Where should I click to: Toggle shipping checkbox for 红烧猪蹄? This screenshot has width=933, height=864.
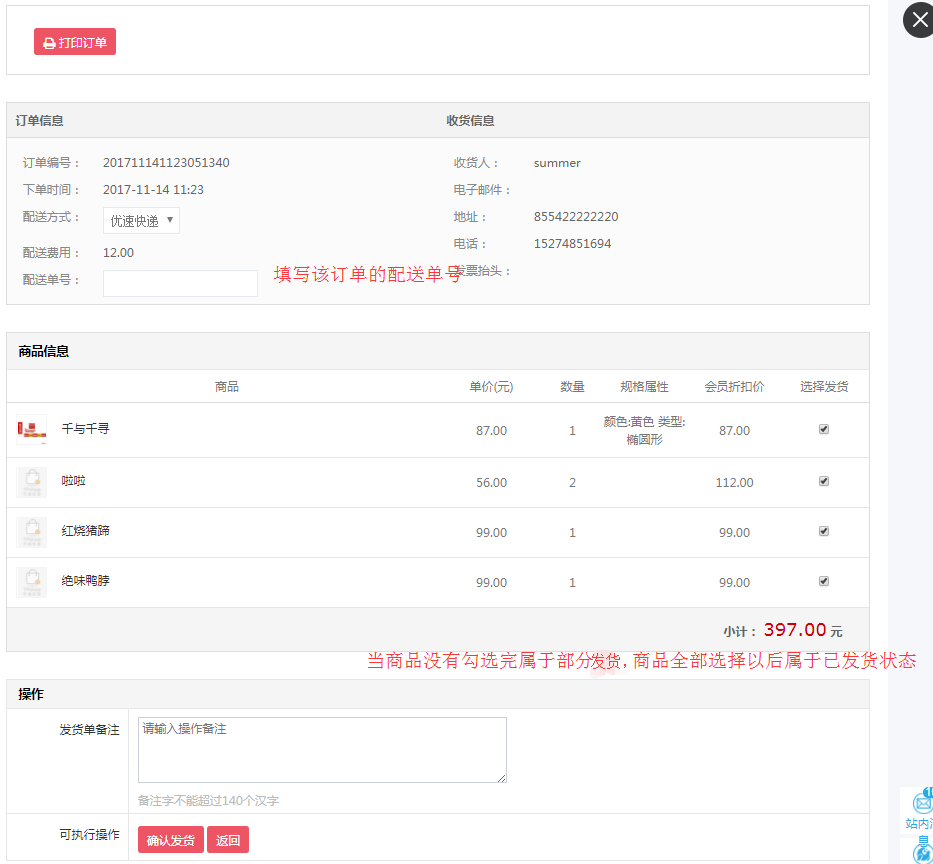824,531
